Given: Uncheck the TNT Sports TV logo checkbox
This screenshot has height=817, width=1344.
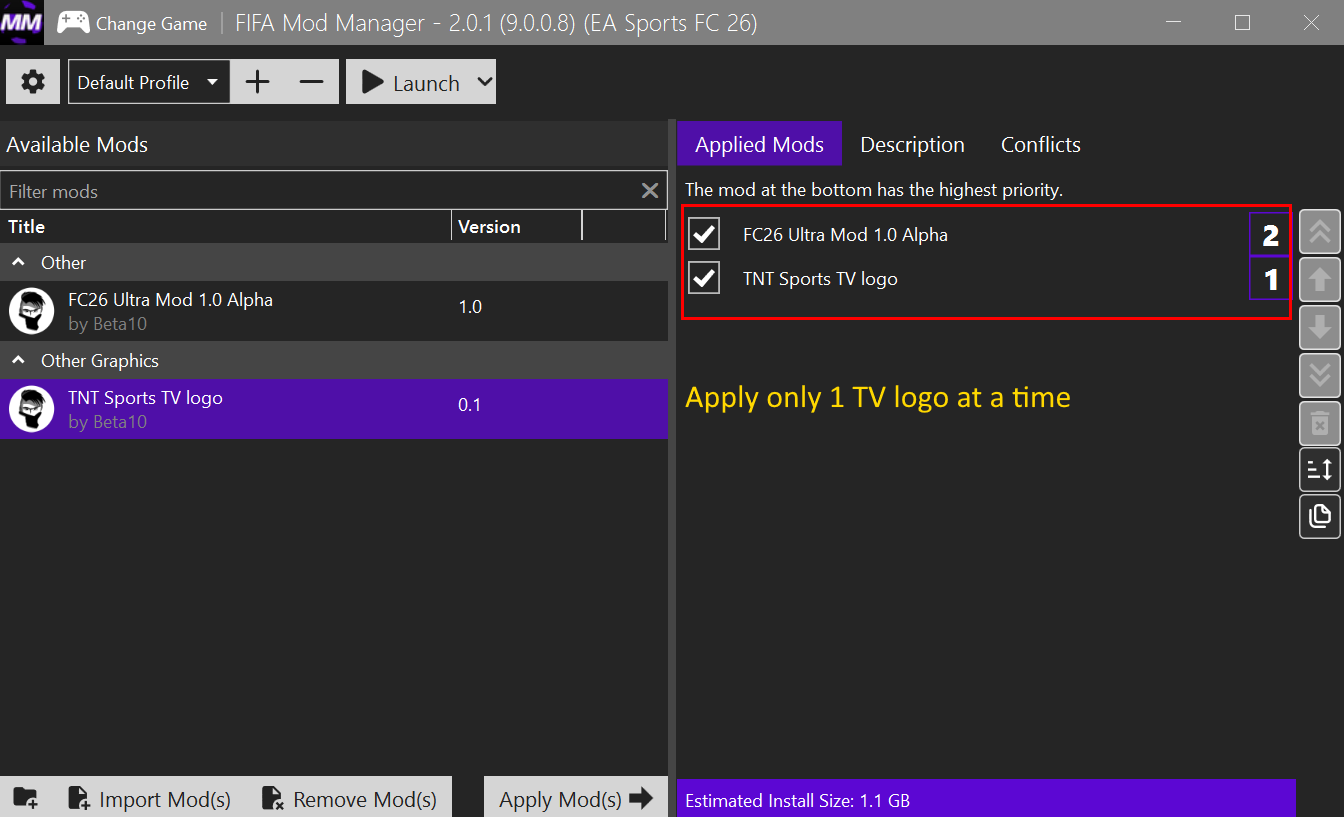Looking at the screenshot, I should [704, 278].
